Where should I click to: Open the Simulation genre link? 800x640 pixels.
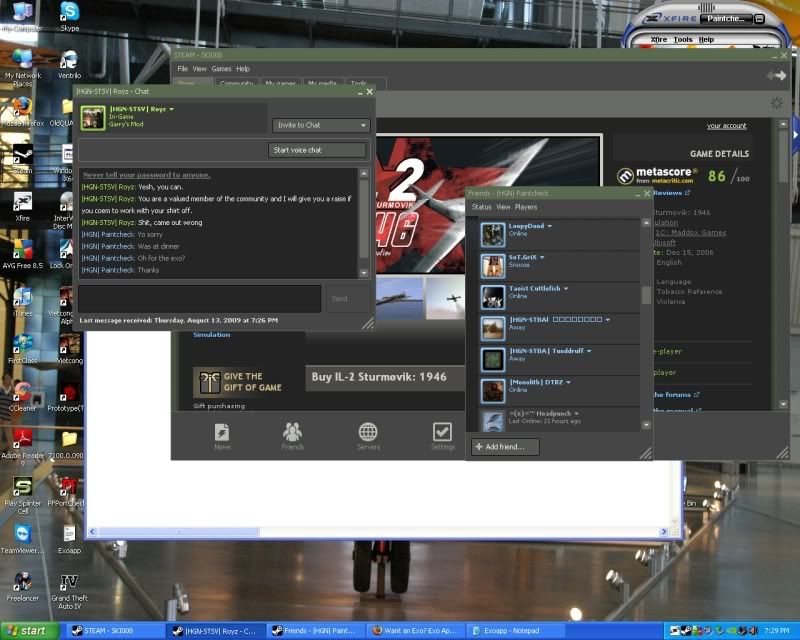click(212, 335)
